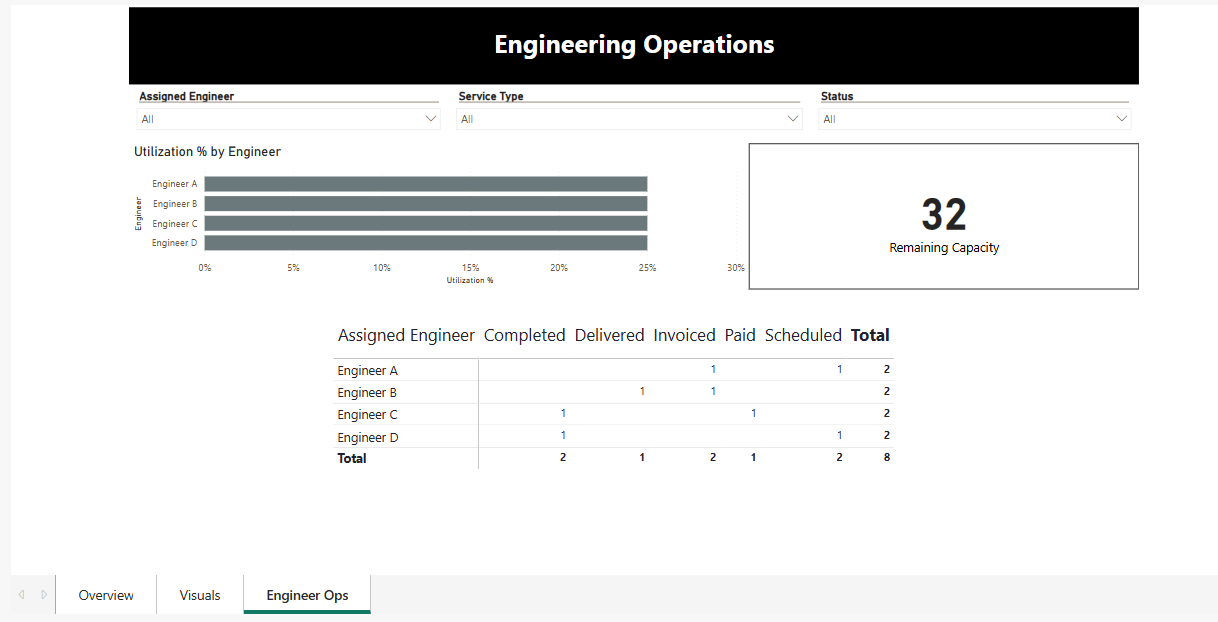Click the Paid column header
This screenshot has height=622, width=1218.
pyautogui.click(x=740, y=335)
